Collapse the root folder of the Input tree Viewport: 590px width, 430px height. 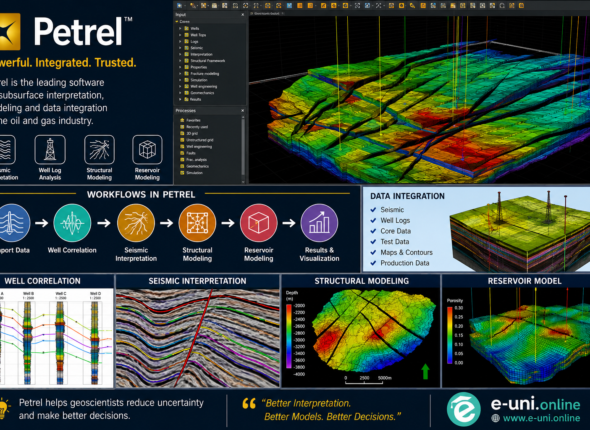177,22
